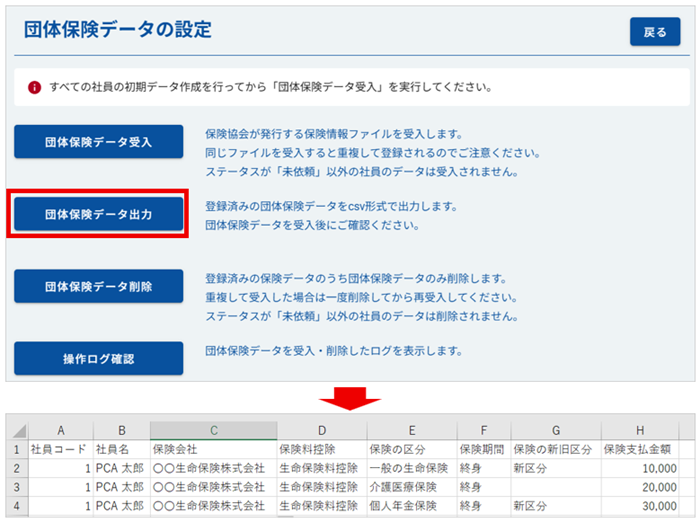Viewport: 700px width, 522px height.
Task: Click 〇〇生命保険株式会社 in row 3
Action: (x=214, y=487)
